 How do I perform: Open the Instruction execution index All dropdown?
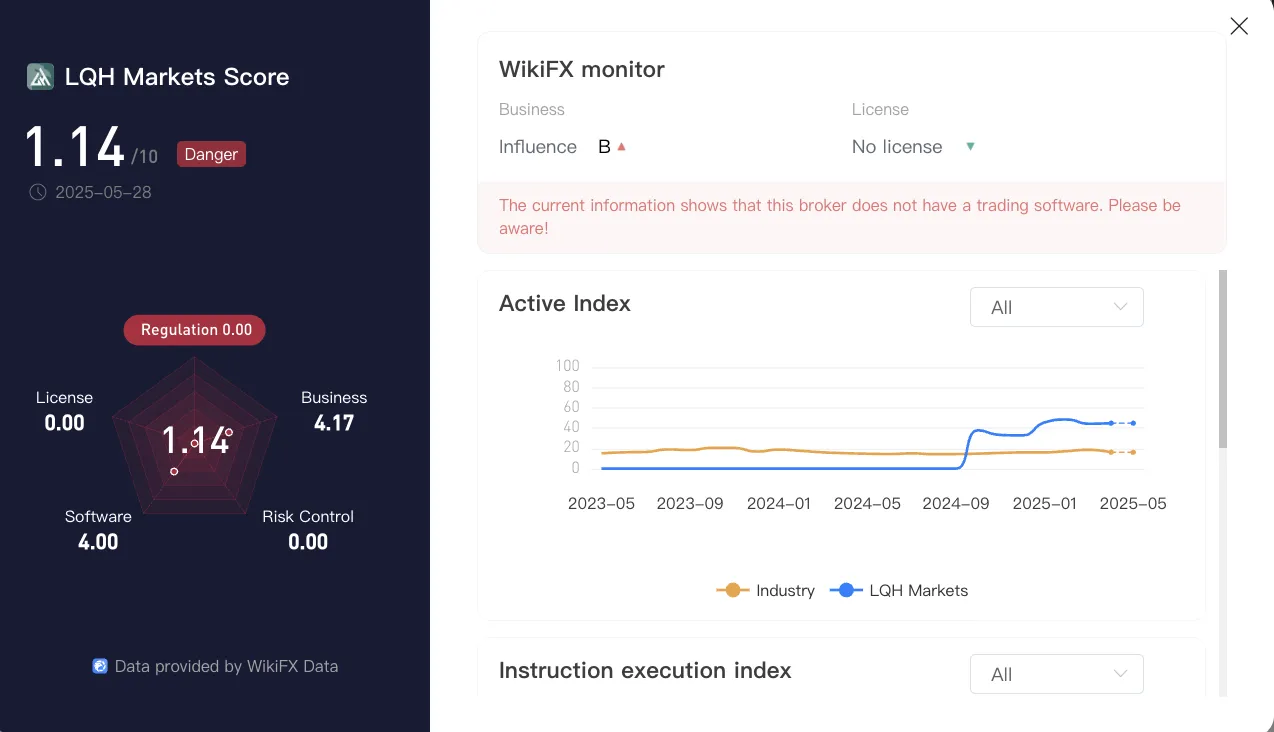coord(1057,674)
